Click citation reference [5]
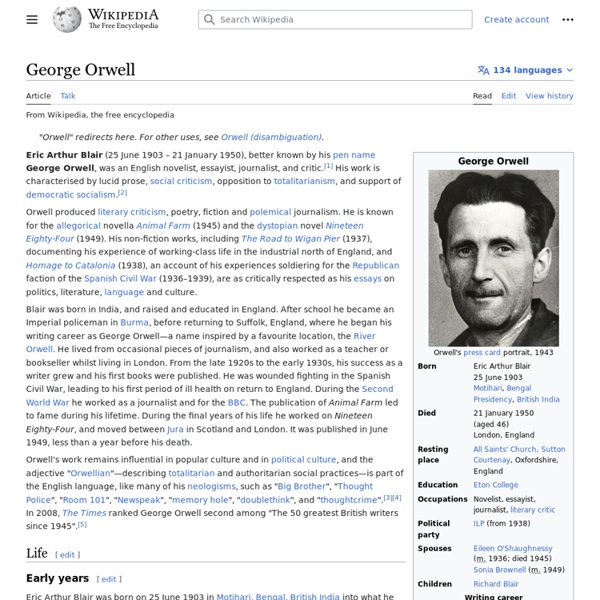Screen dimensions: 600x600 [x=82, y=525]
